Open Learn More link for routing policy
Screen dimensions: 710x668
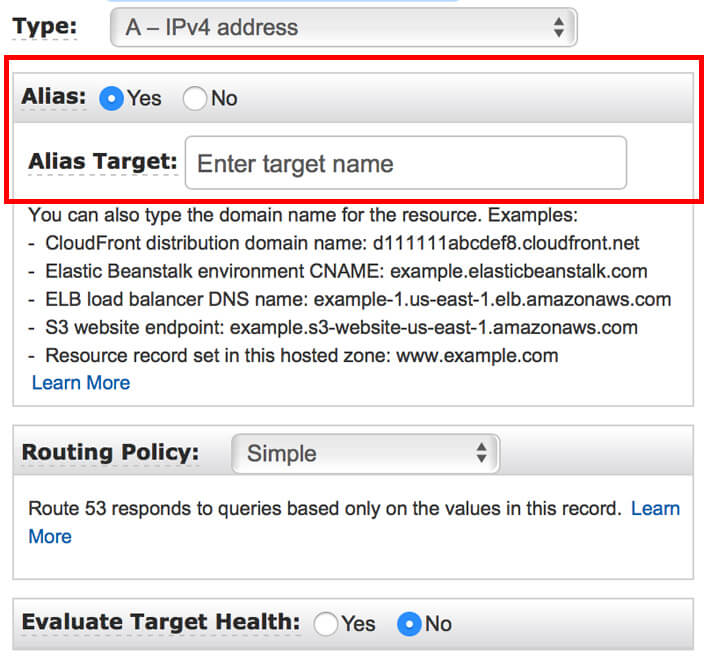[x=655, y=509]
